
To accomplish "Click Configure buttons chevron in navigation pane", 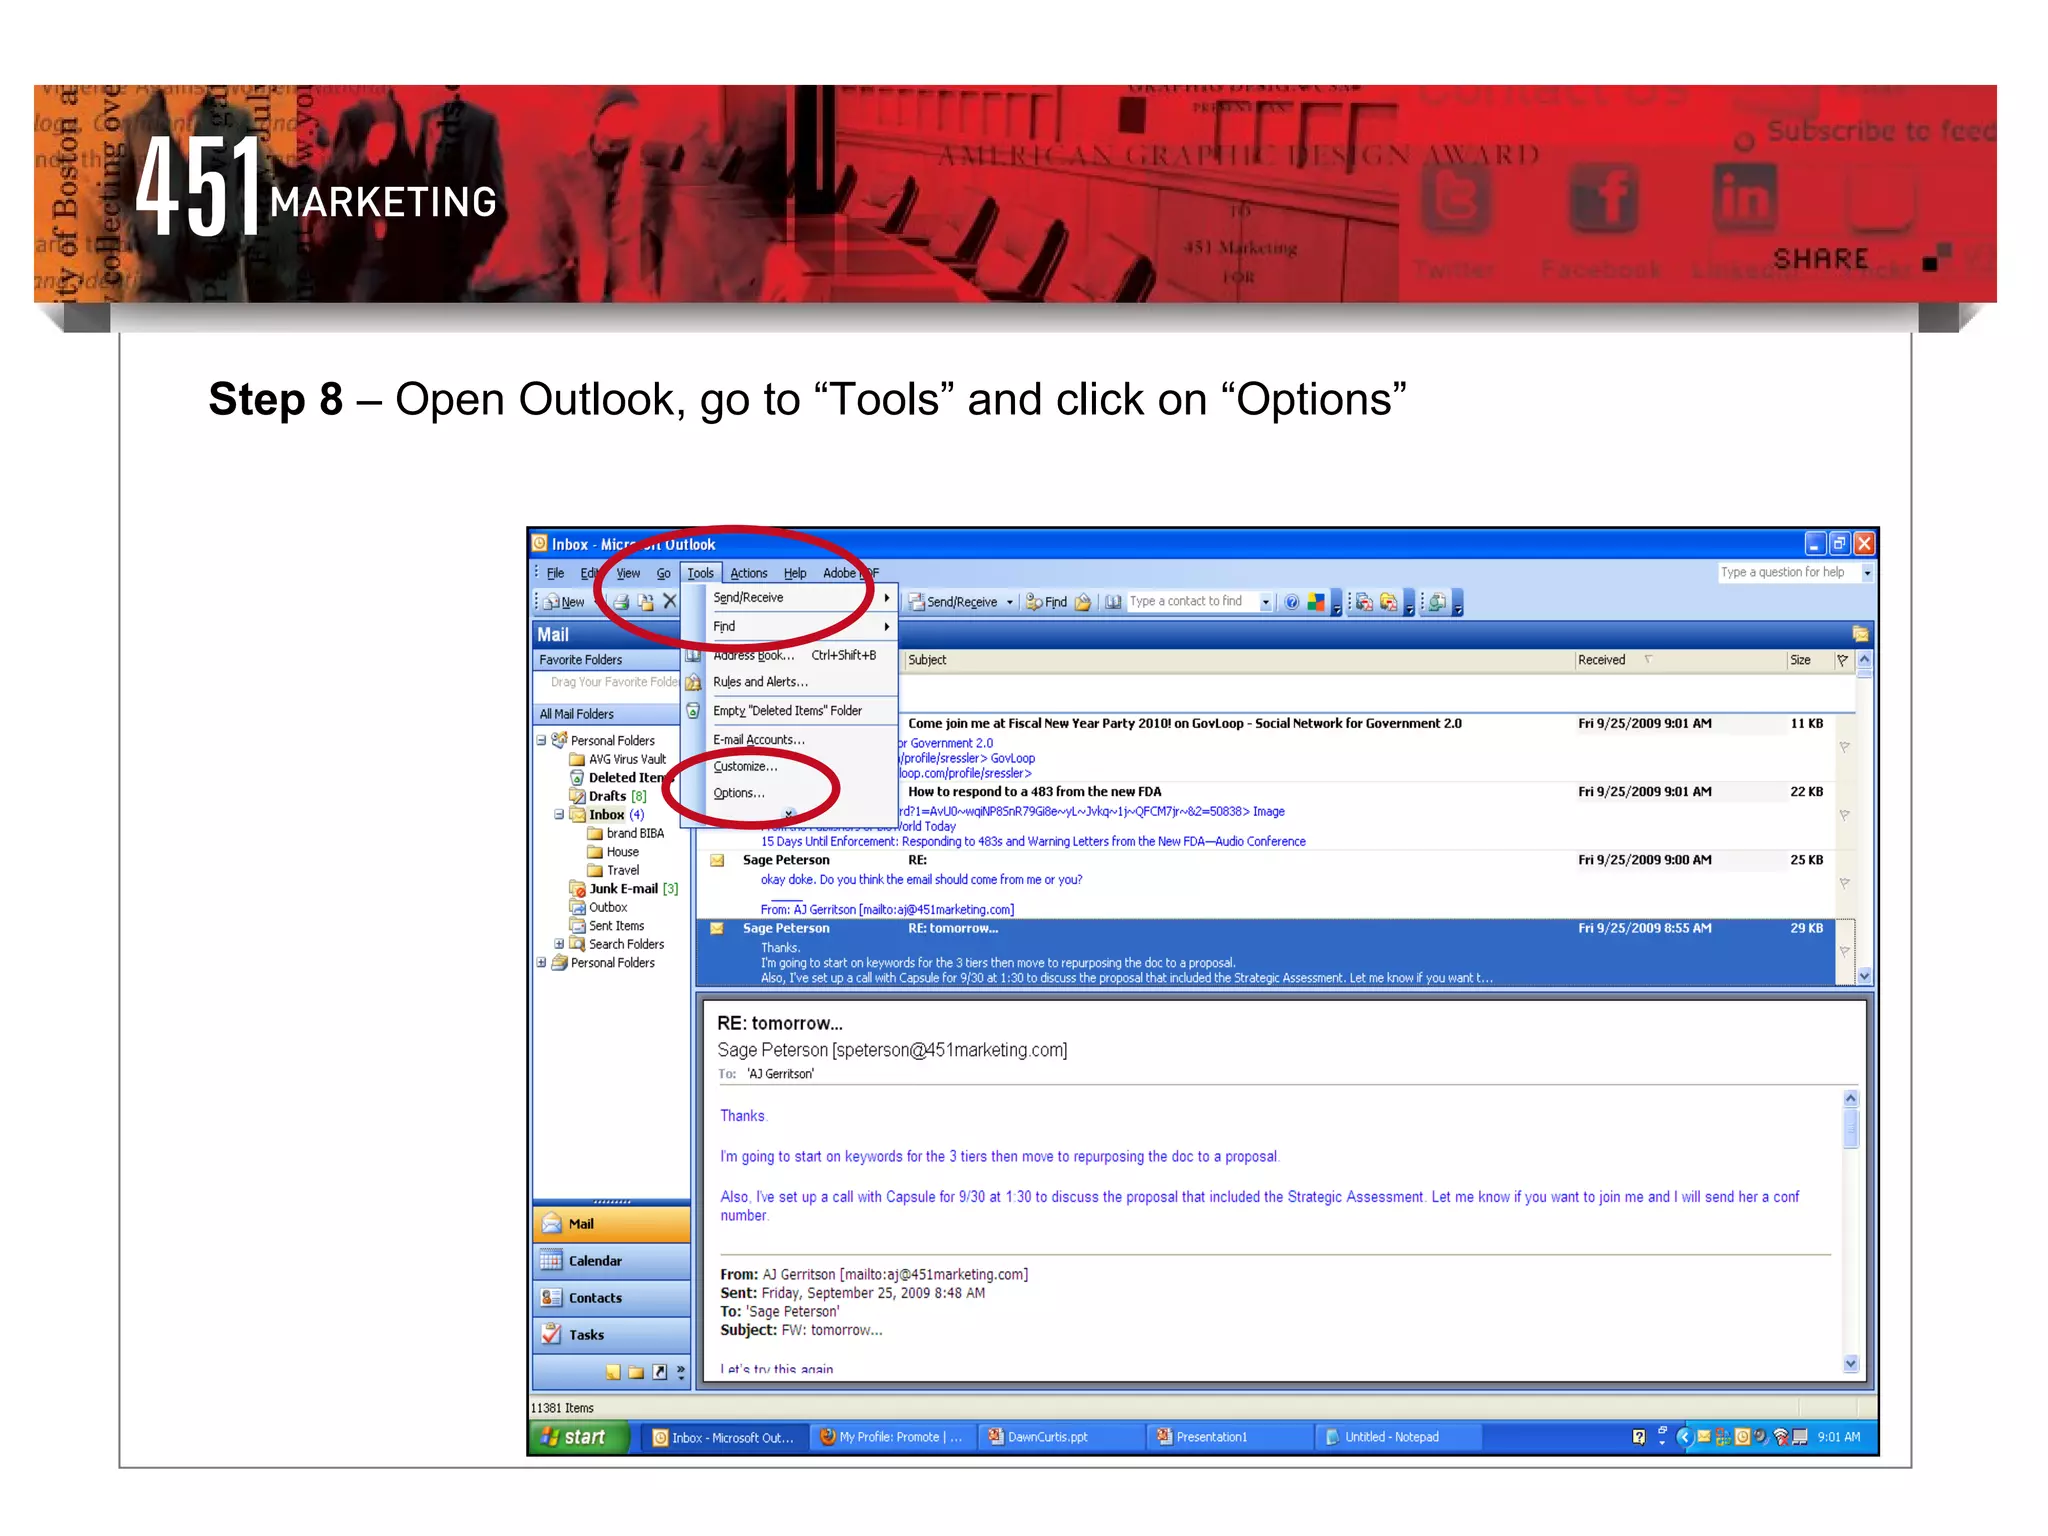I will (681, 1372).
